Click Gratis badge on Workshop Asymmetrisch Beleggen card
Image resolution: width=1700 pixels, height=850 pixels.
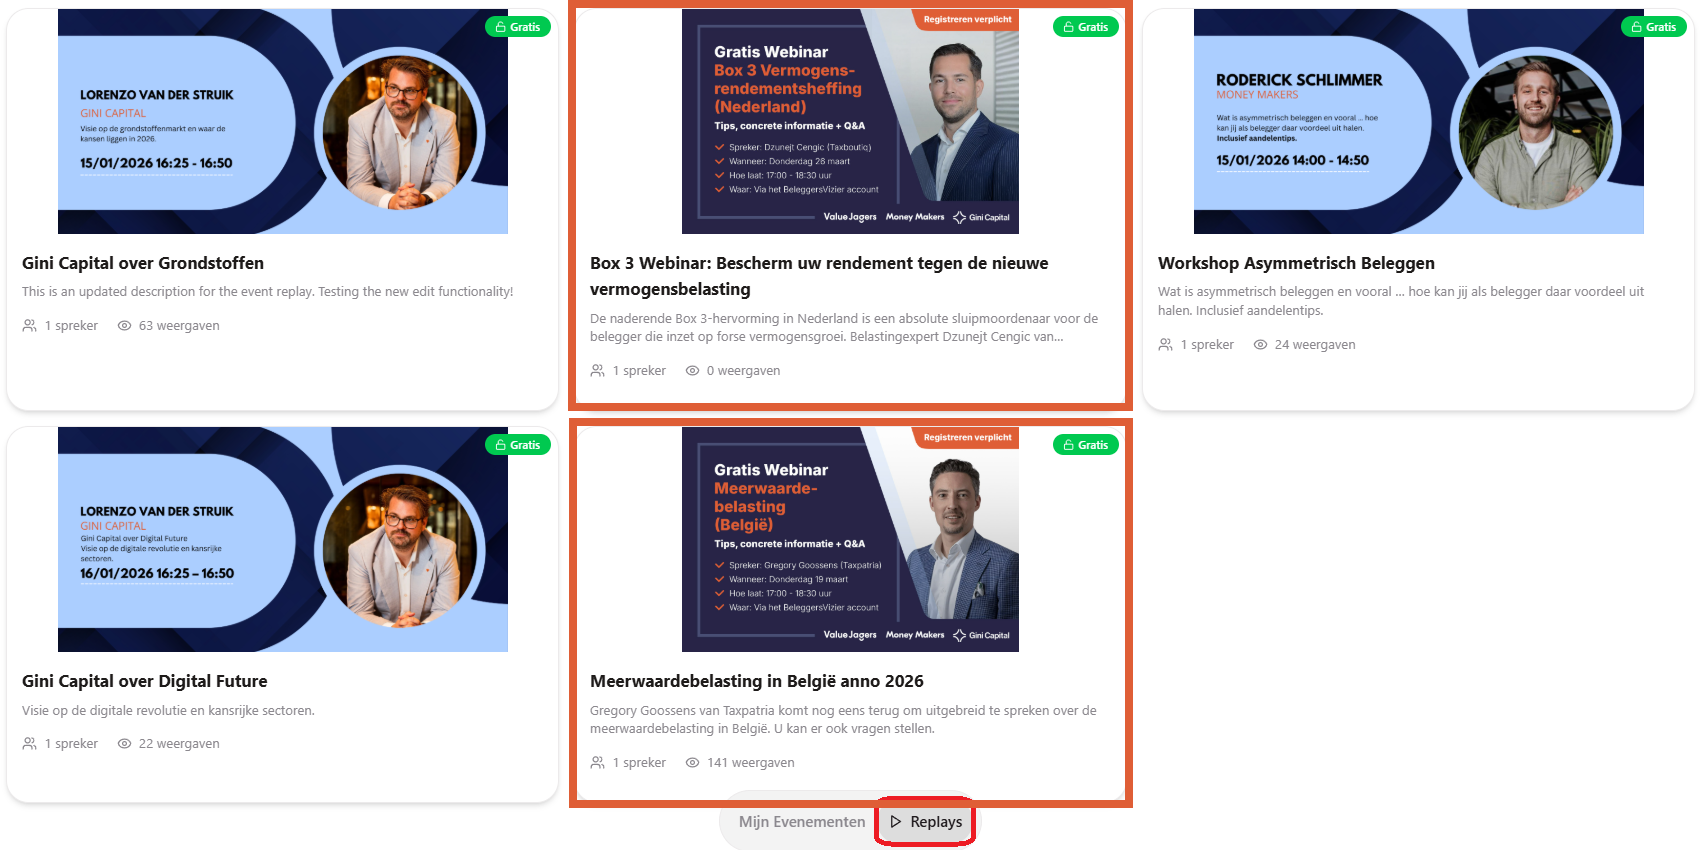pos(1654,27)
